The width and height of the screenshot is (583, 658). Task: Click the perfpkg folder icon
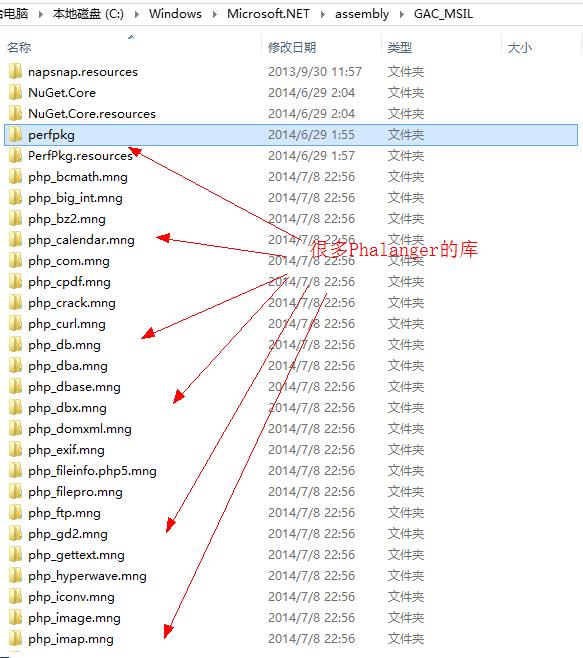pyautogui.click(x=15, y=135)
